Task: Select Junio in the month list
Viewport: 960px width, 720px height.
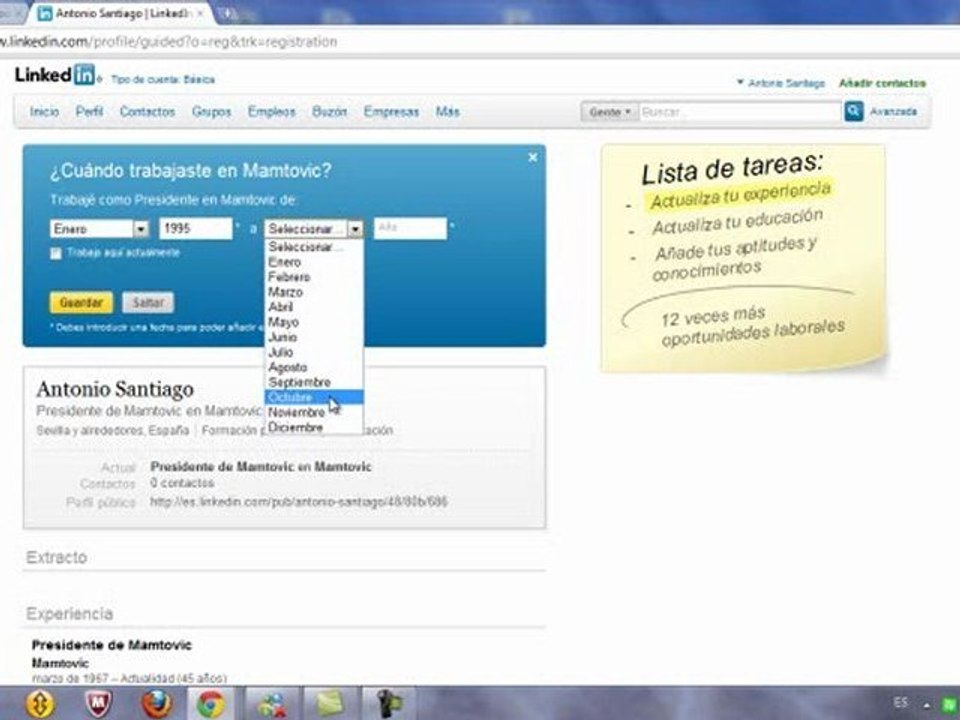Action: click(x=314, y=337)
